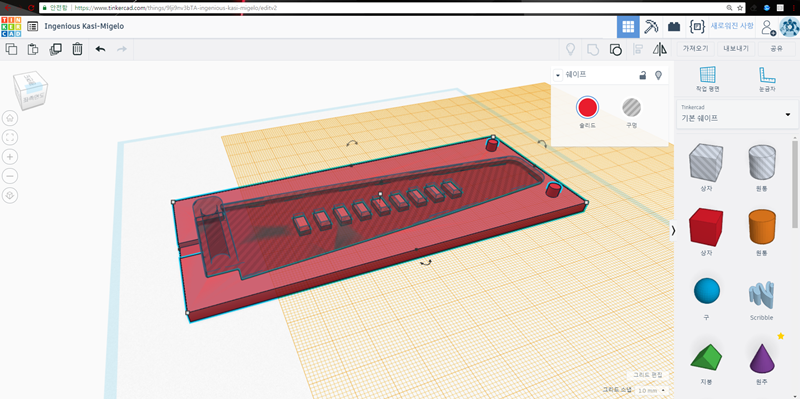
Task: Click the What's New link
Action: tap(732, 26)
